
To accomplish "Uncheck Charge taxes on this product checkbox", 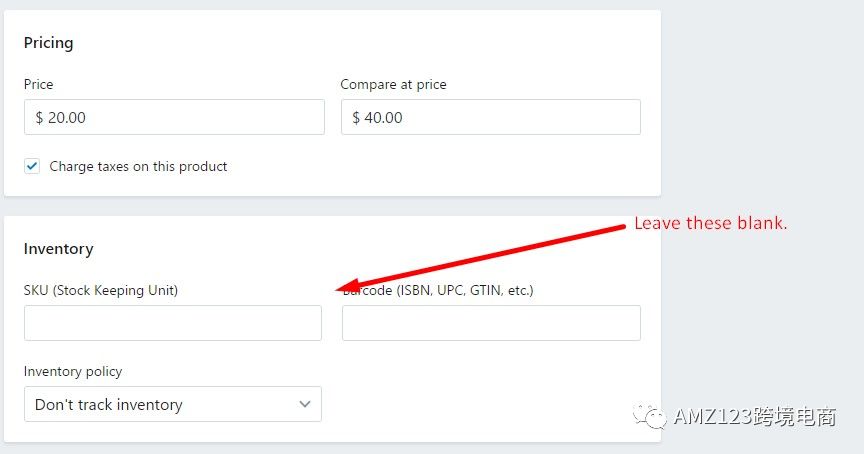I will (32, 166).
